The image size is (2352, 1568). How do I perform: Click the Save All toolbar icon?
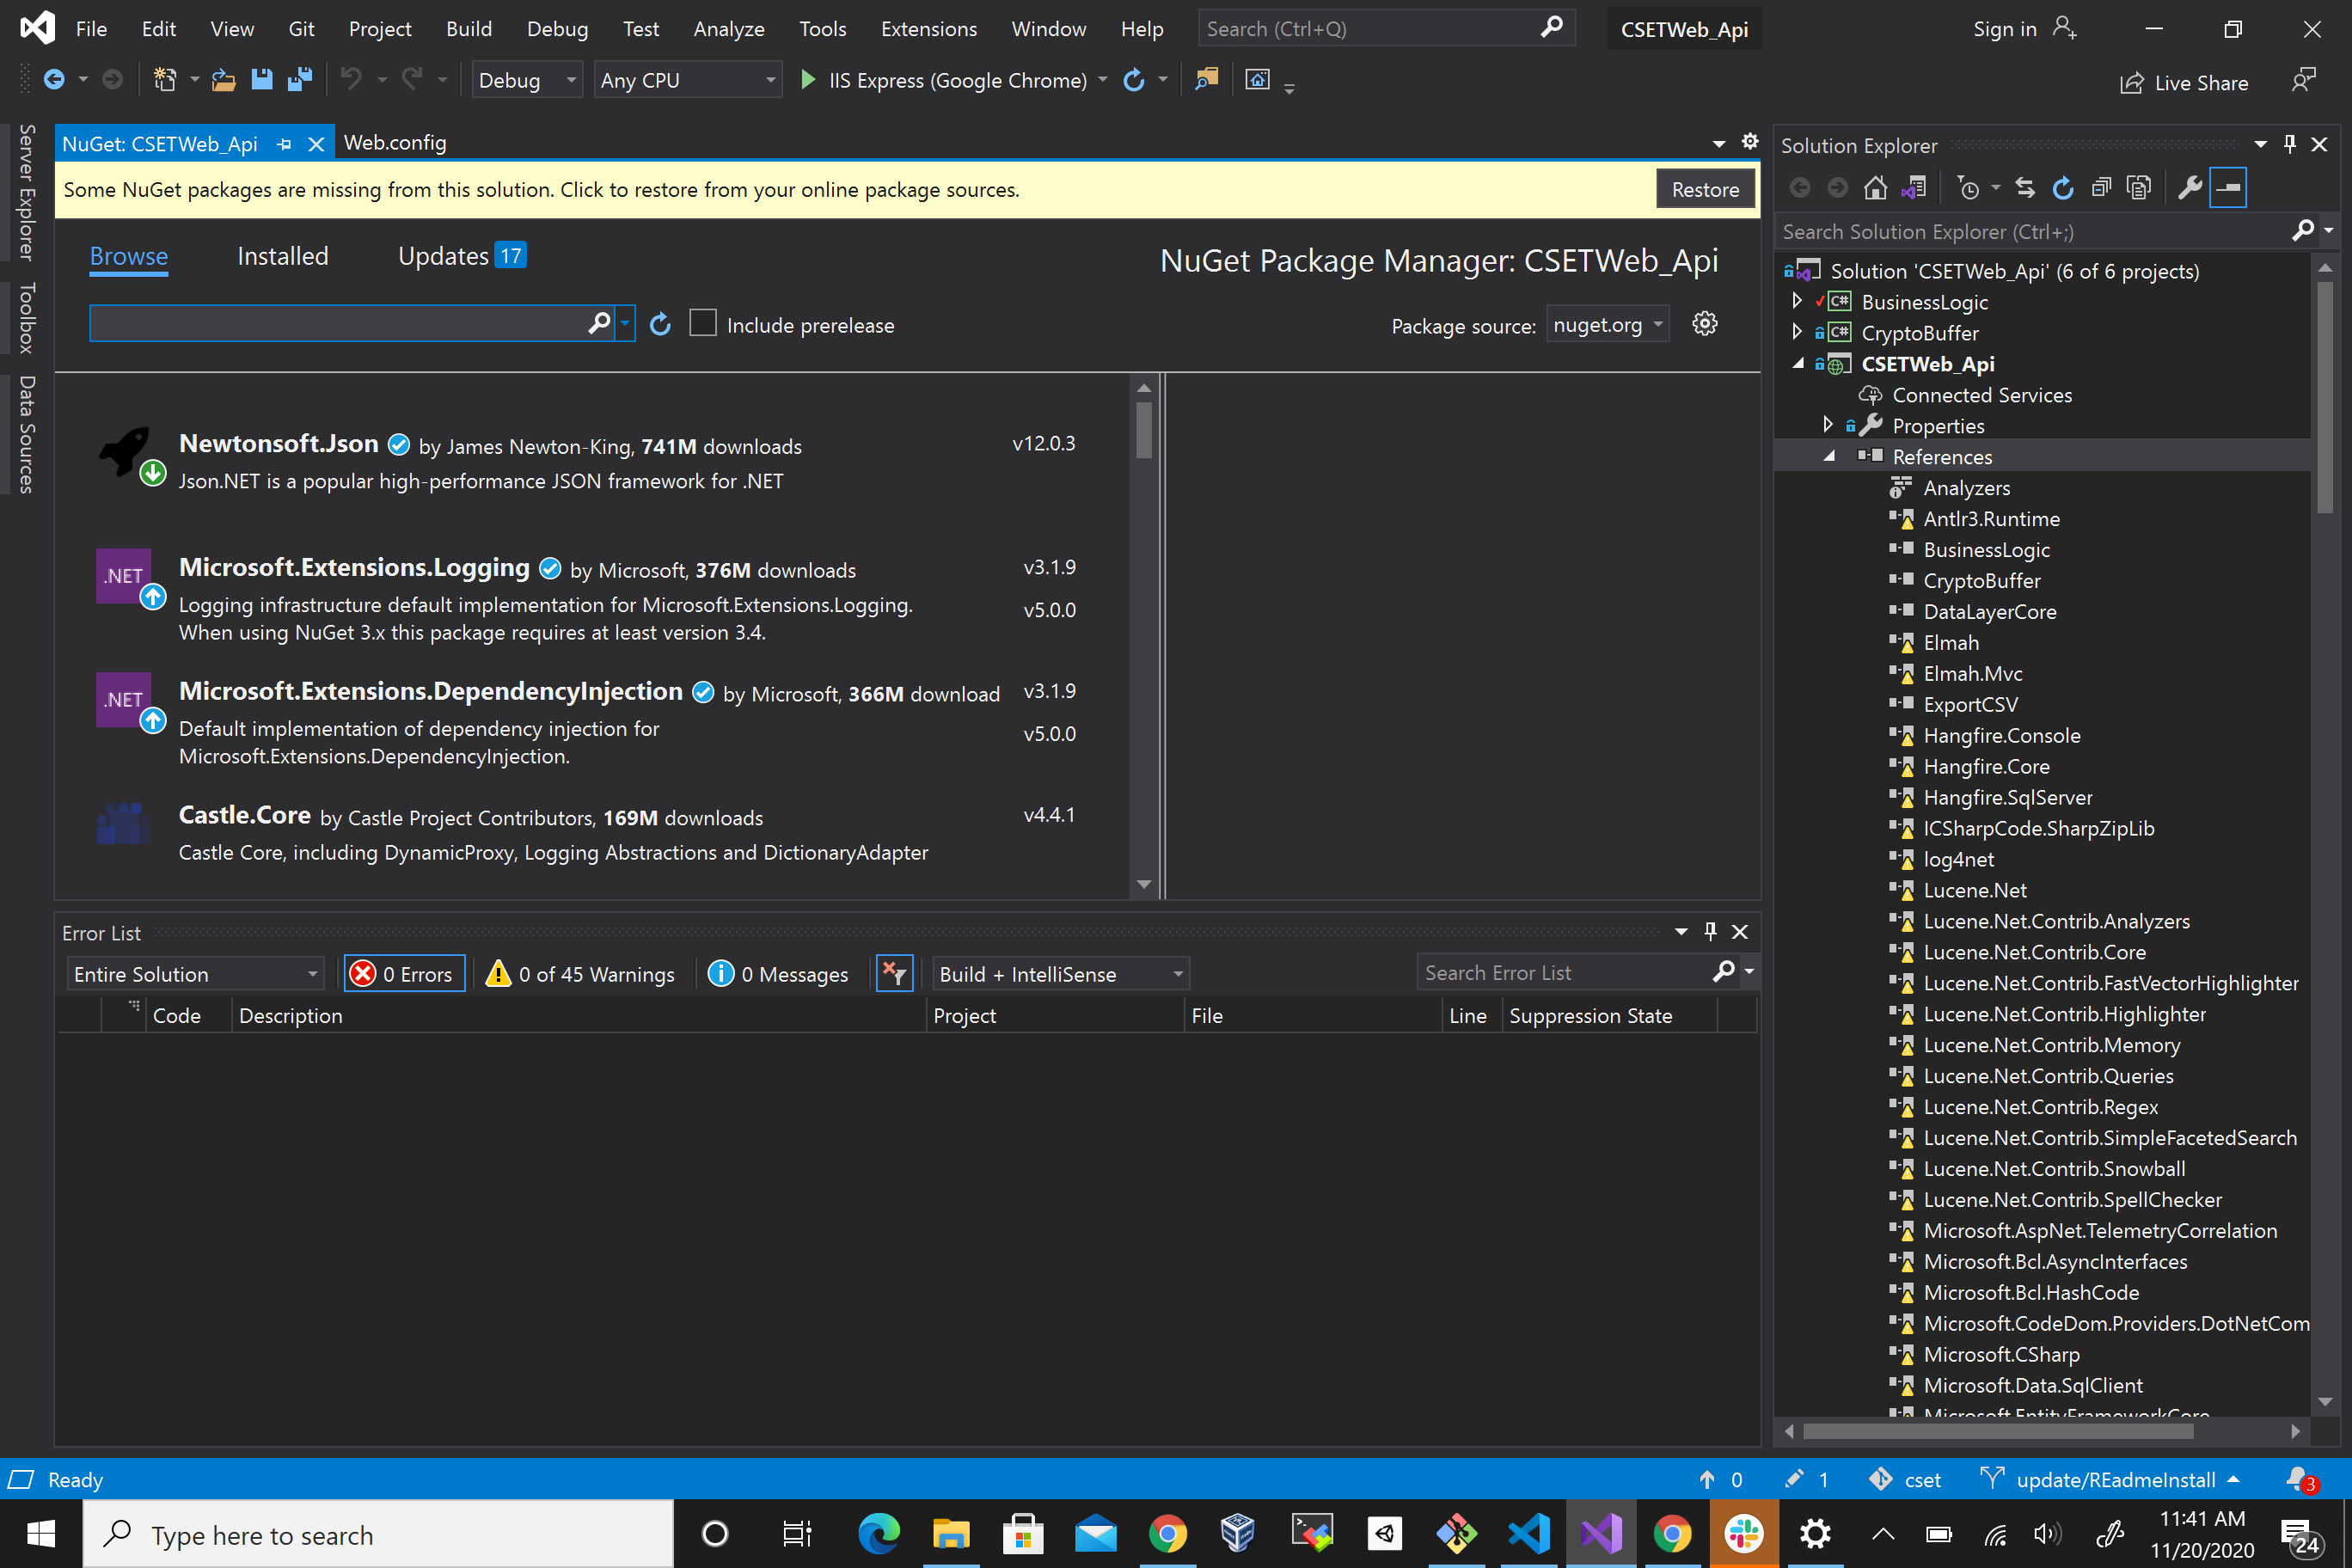coord(300,80)
